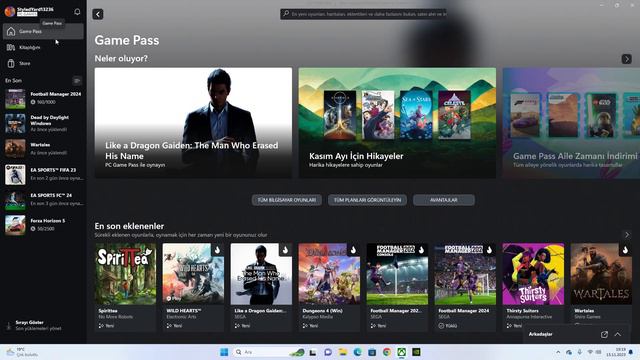640x360 pixels.
Task: Click the OneDrive cloud icon in the system tray
Action: (569, 352)
